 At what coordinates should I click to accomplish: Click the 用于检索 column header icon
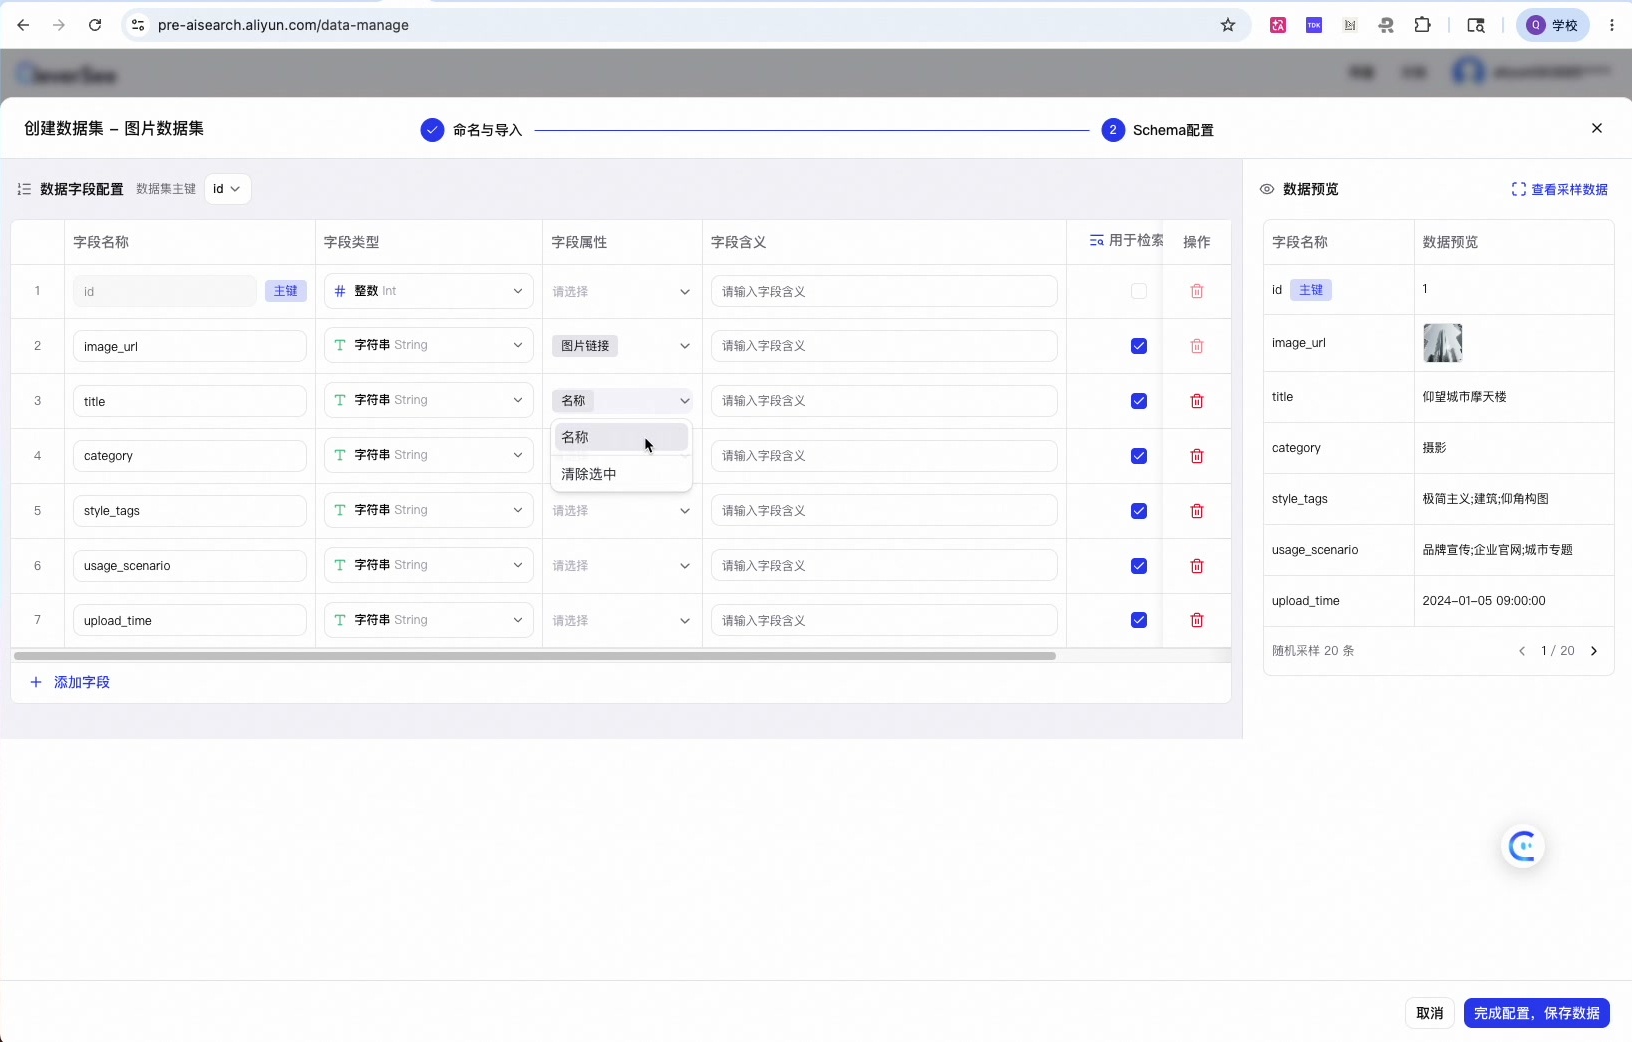point(1097,240)
